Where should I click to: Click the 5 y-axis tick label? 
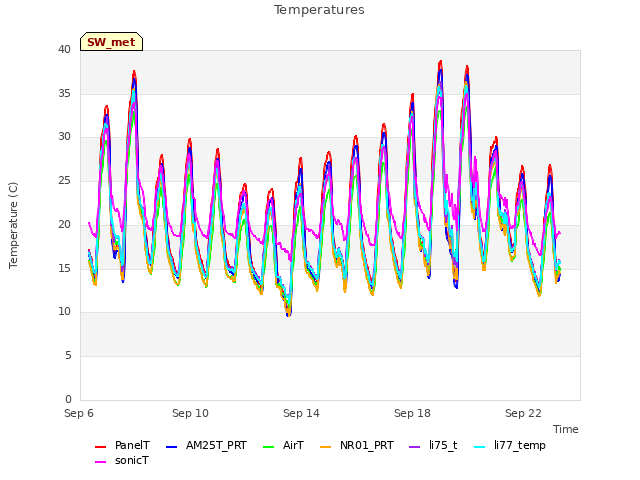(68, 356)
